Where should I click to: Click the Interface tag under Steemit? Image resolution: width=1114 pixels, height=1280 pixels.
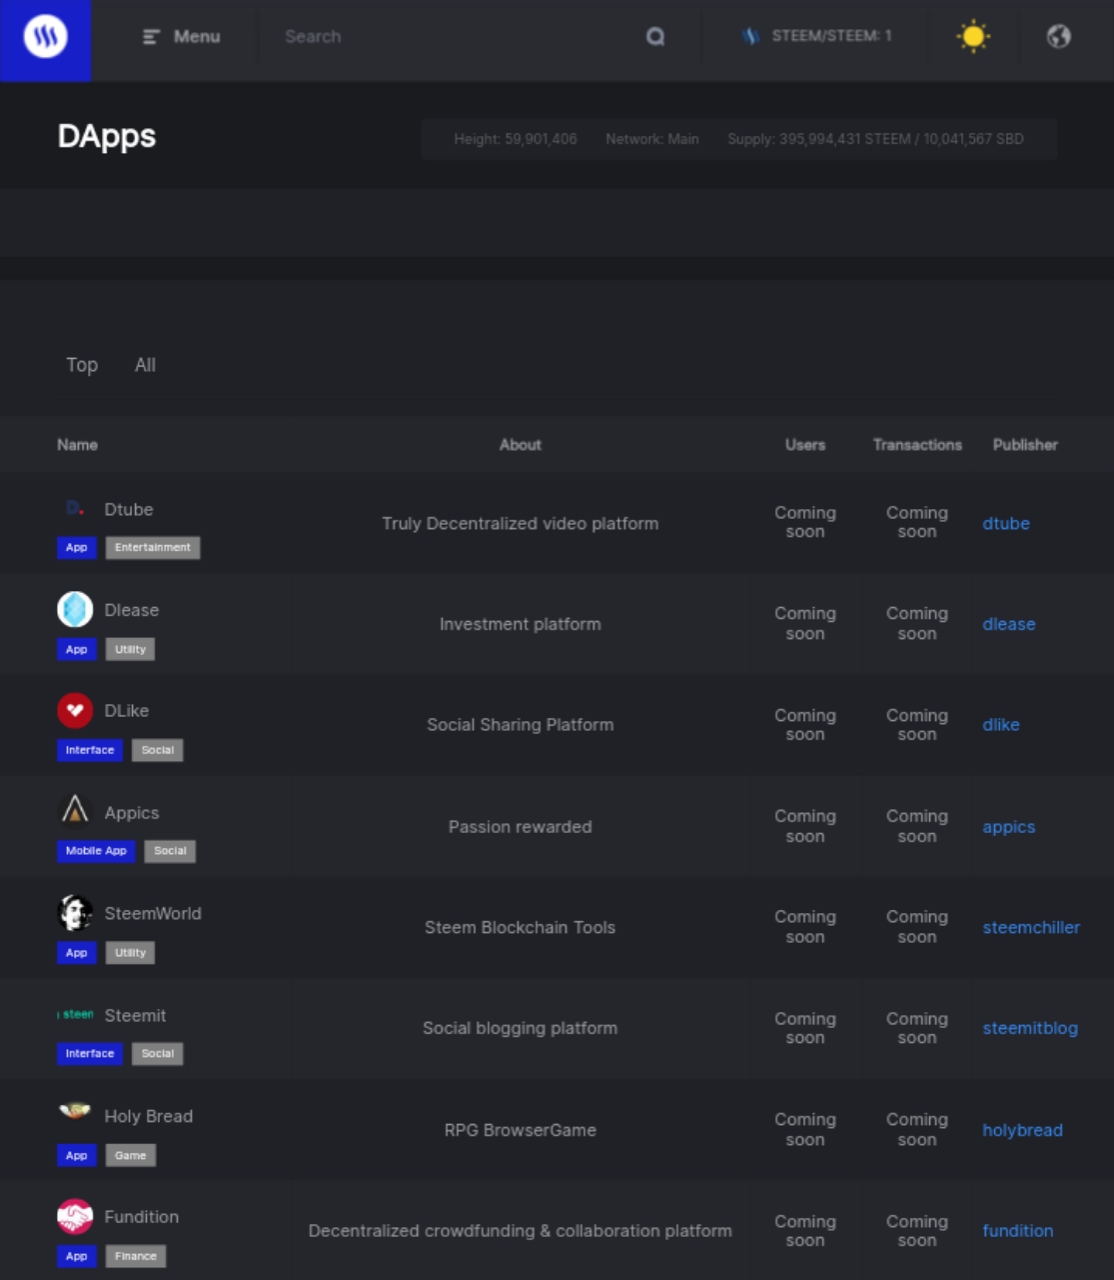pos(90,1054)
